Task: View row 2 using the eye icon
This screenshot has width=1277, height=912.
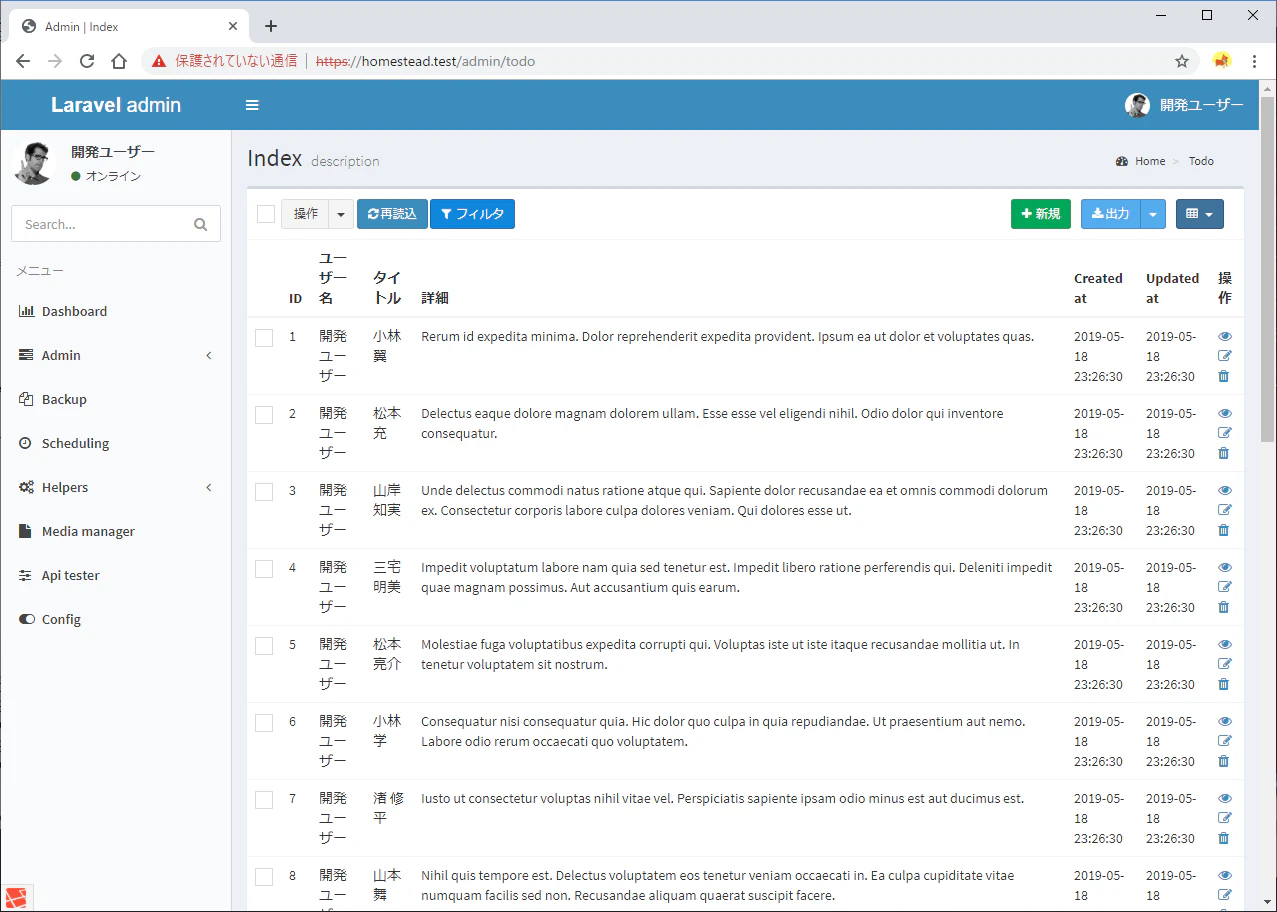Action: (x=1225, y=414)
